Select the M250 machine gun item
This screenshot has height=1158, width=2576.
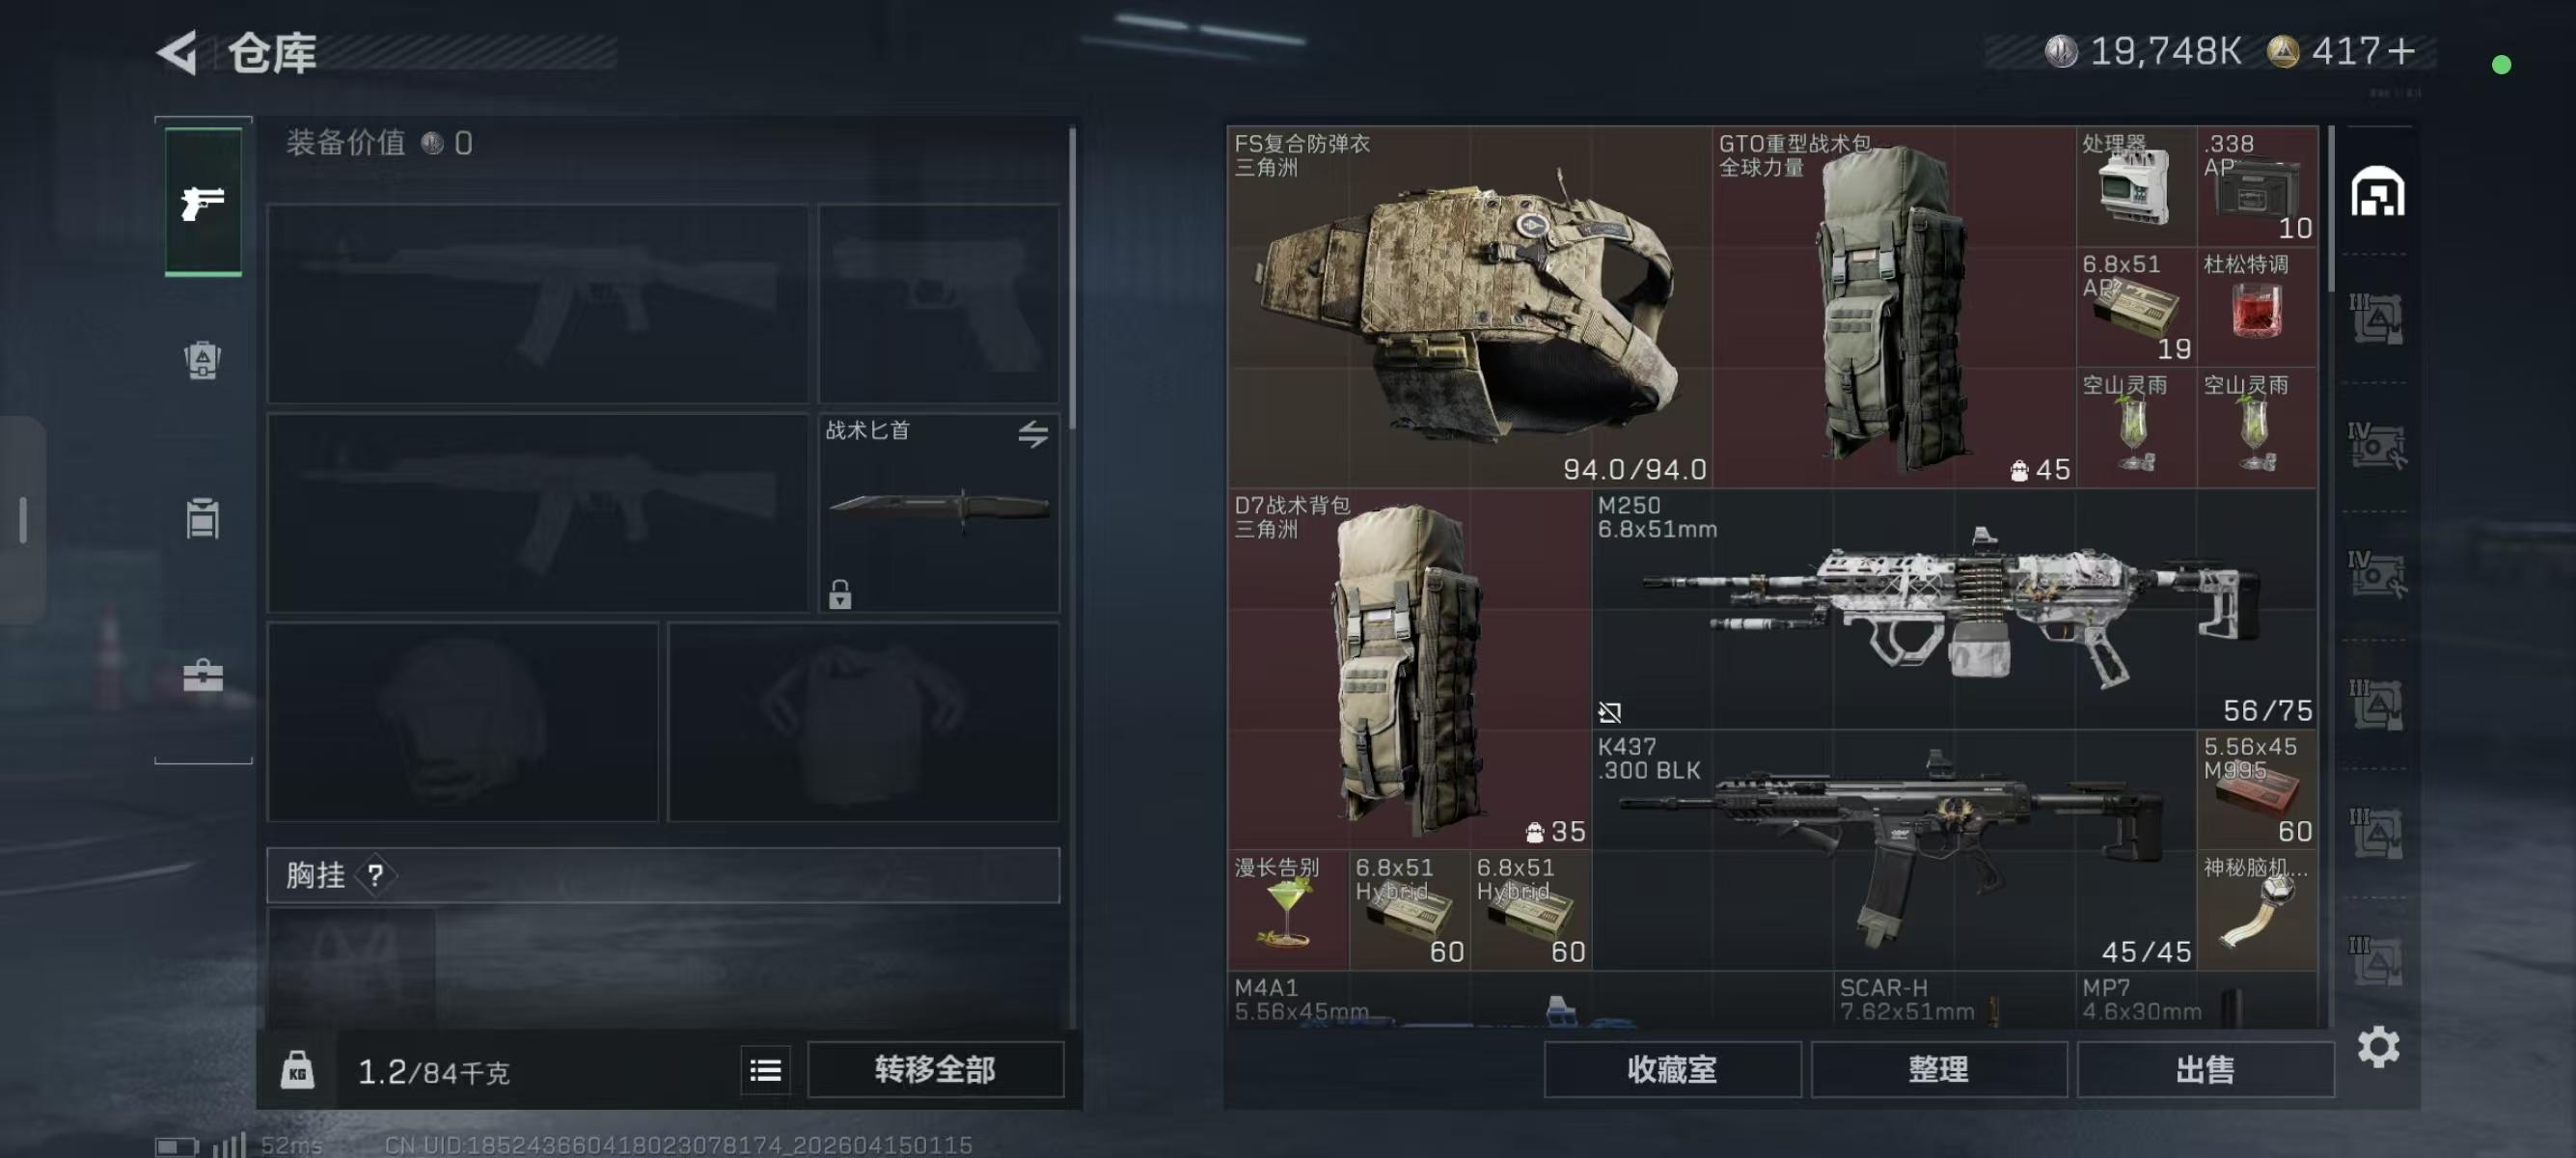1955,608
